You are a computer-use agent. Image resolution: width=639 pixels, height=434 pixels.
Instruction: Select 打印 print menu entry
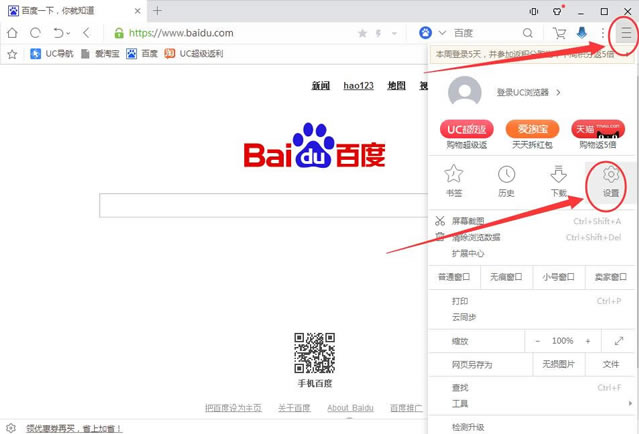[x=460, y=301]
